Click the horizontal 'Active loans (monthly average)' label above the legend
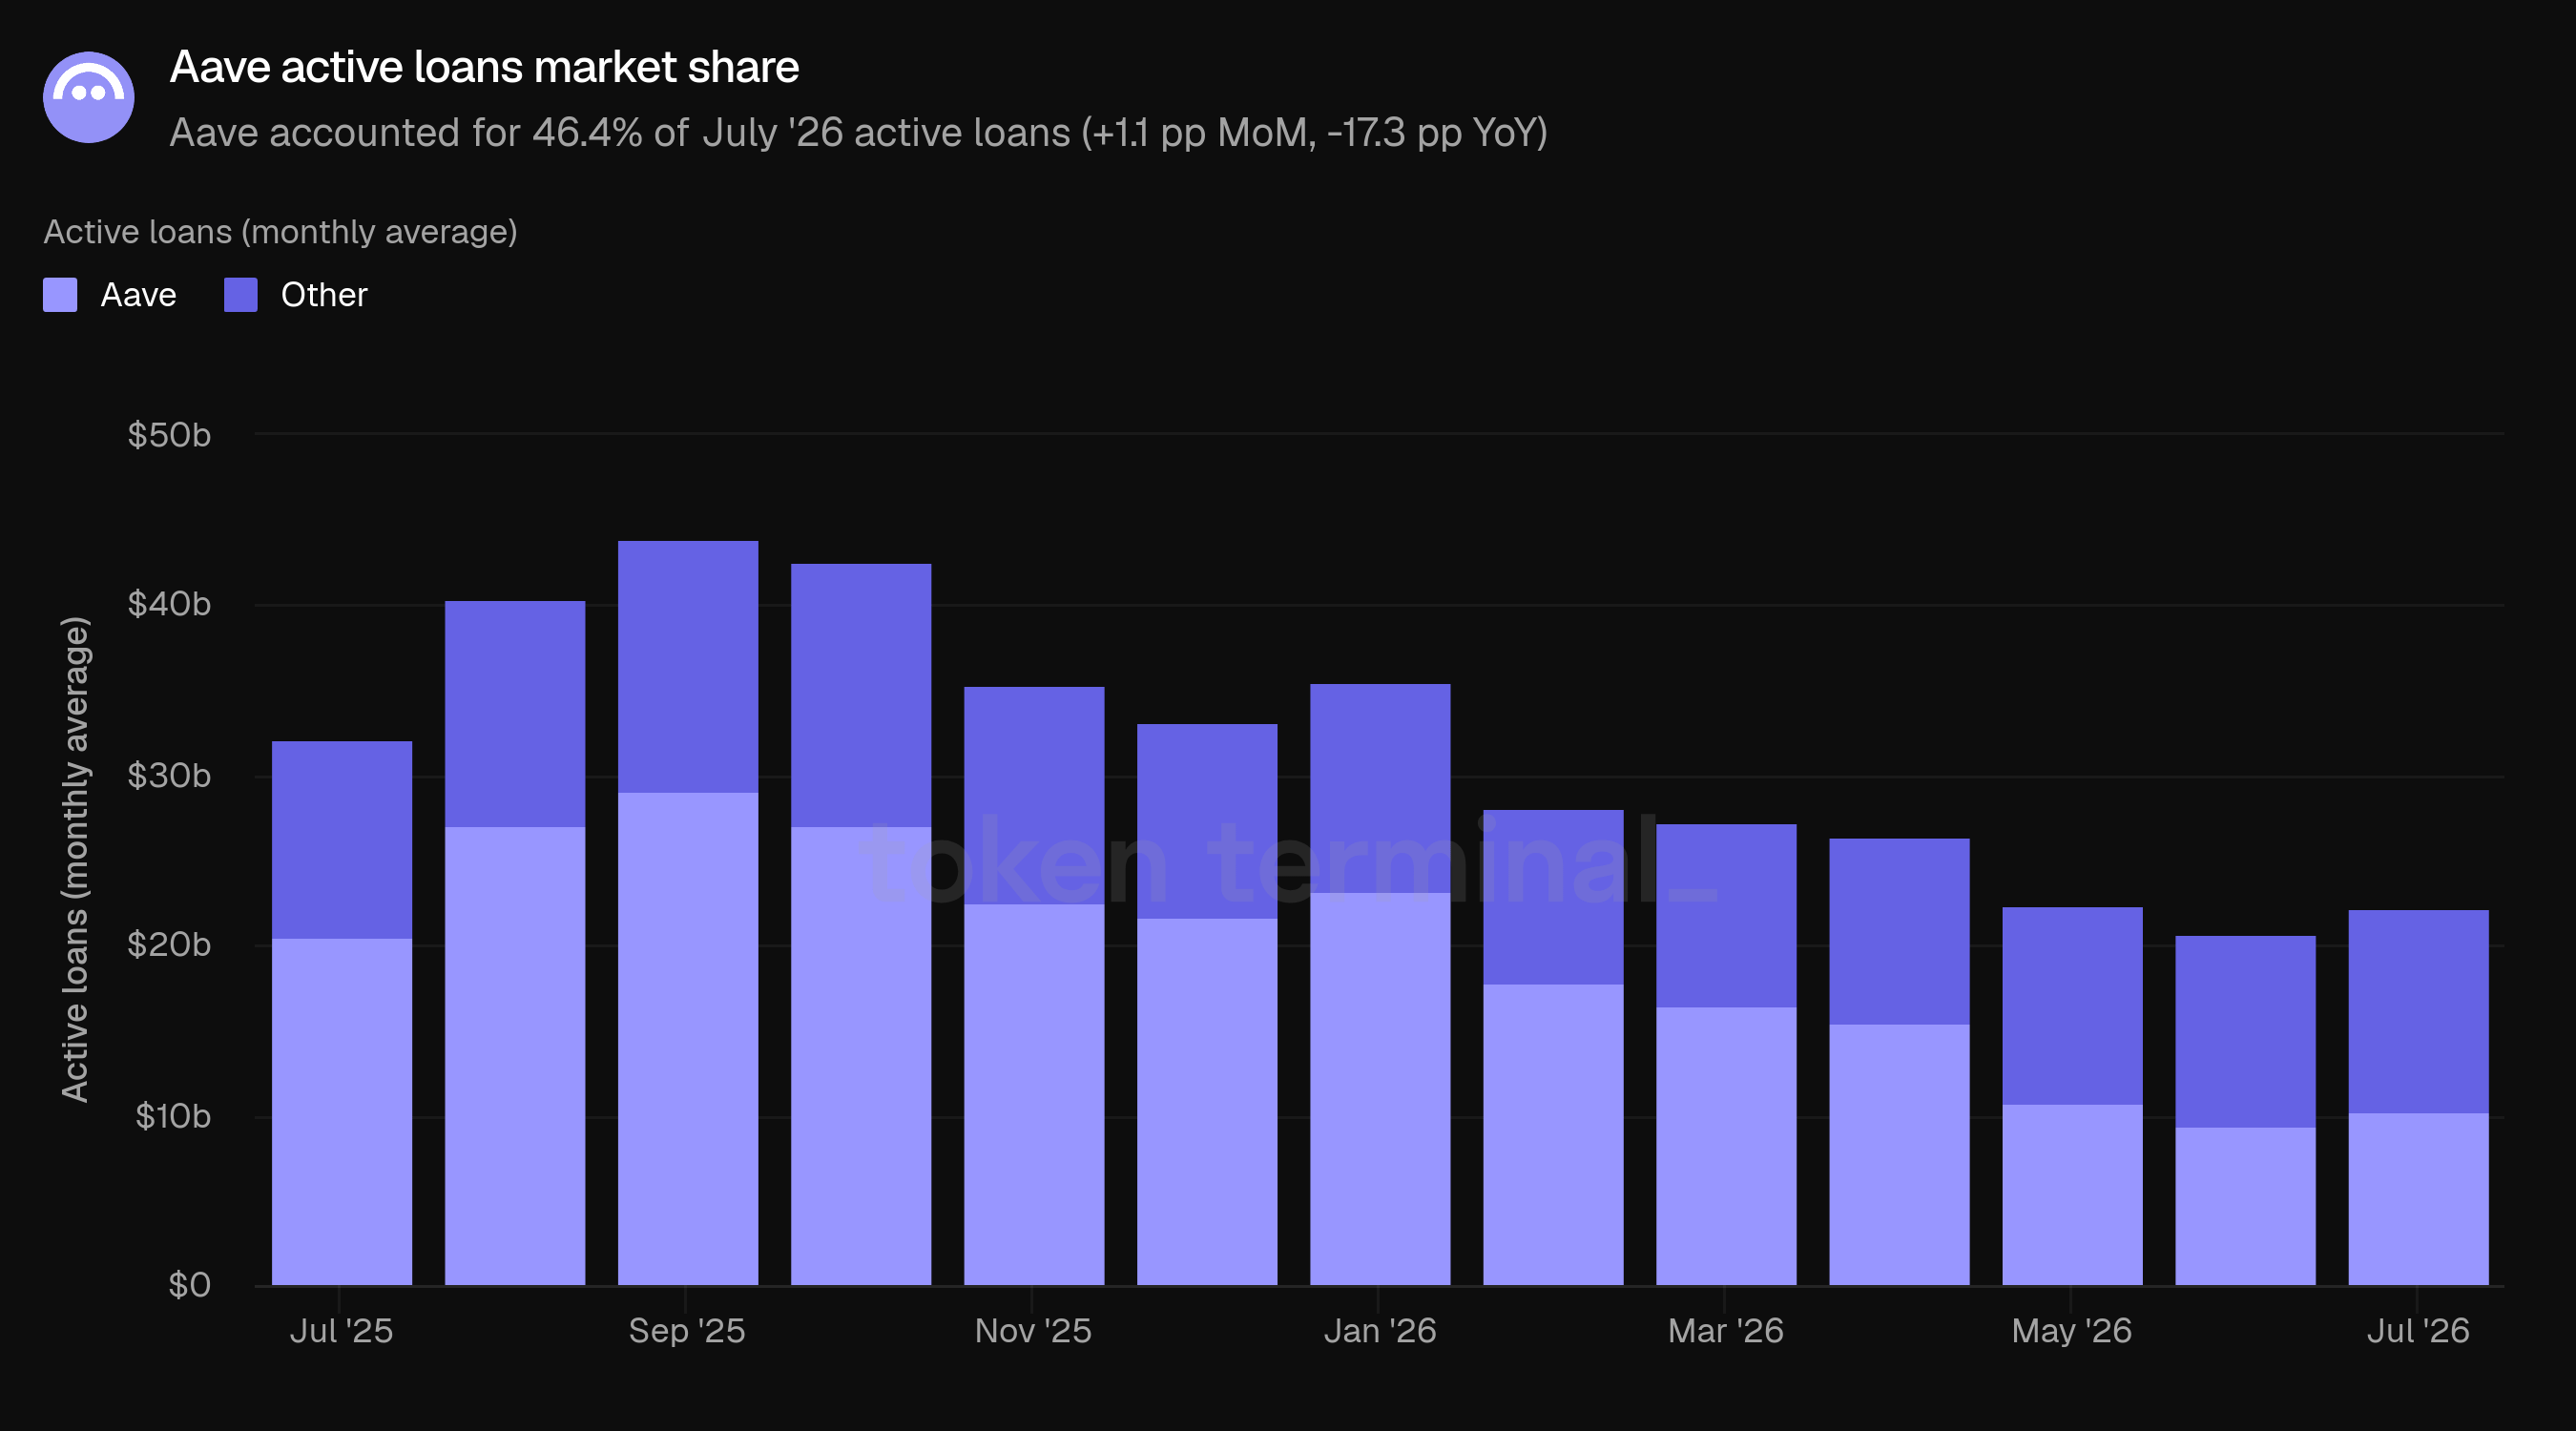 pyautogui.click(x=280, y=232)
